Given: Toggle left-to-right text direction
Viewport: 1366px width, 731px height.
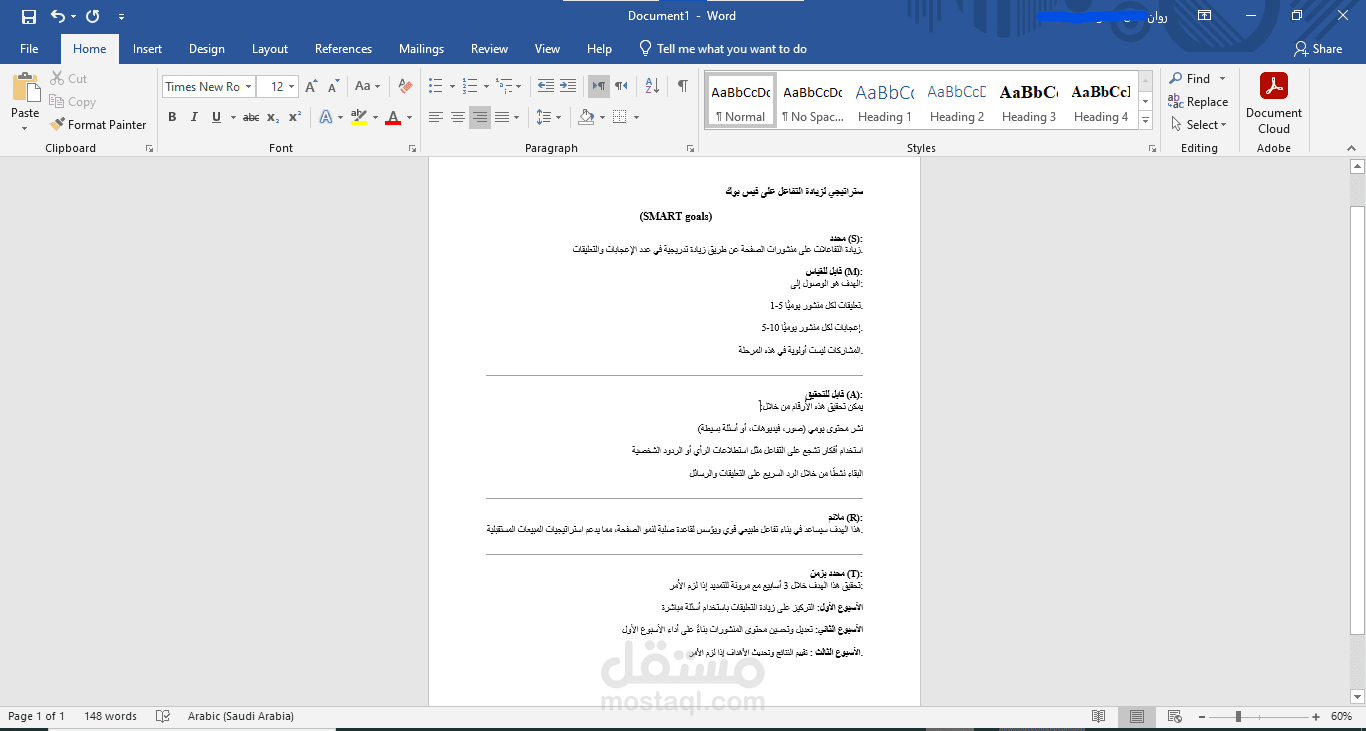Looking at the screenshot, I should (x=599, y=87).
